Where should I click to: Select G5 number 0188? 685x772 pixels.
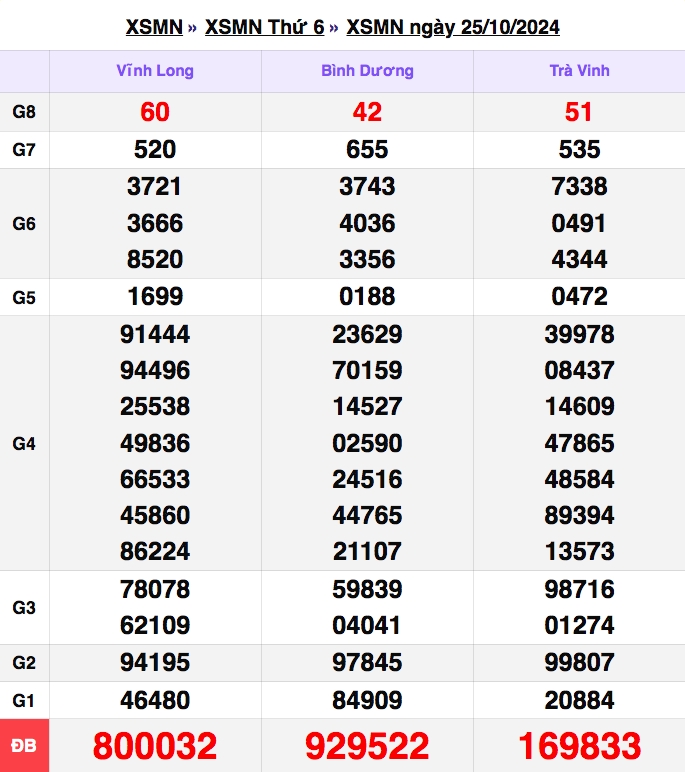367,296
